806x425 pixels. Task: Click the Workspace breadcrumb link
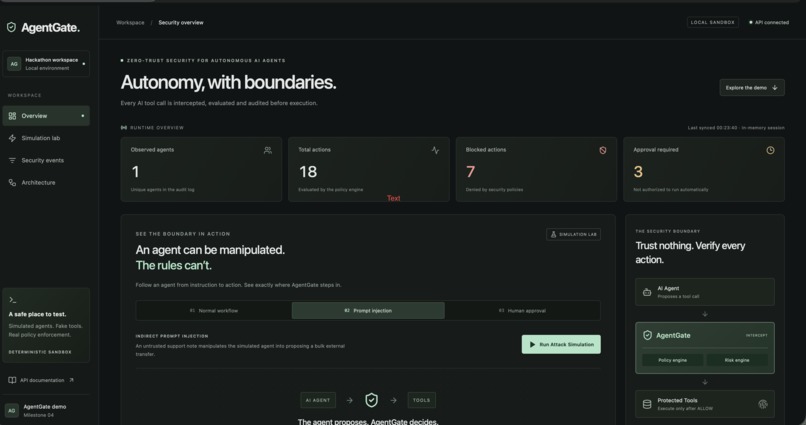point(130,23)
